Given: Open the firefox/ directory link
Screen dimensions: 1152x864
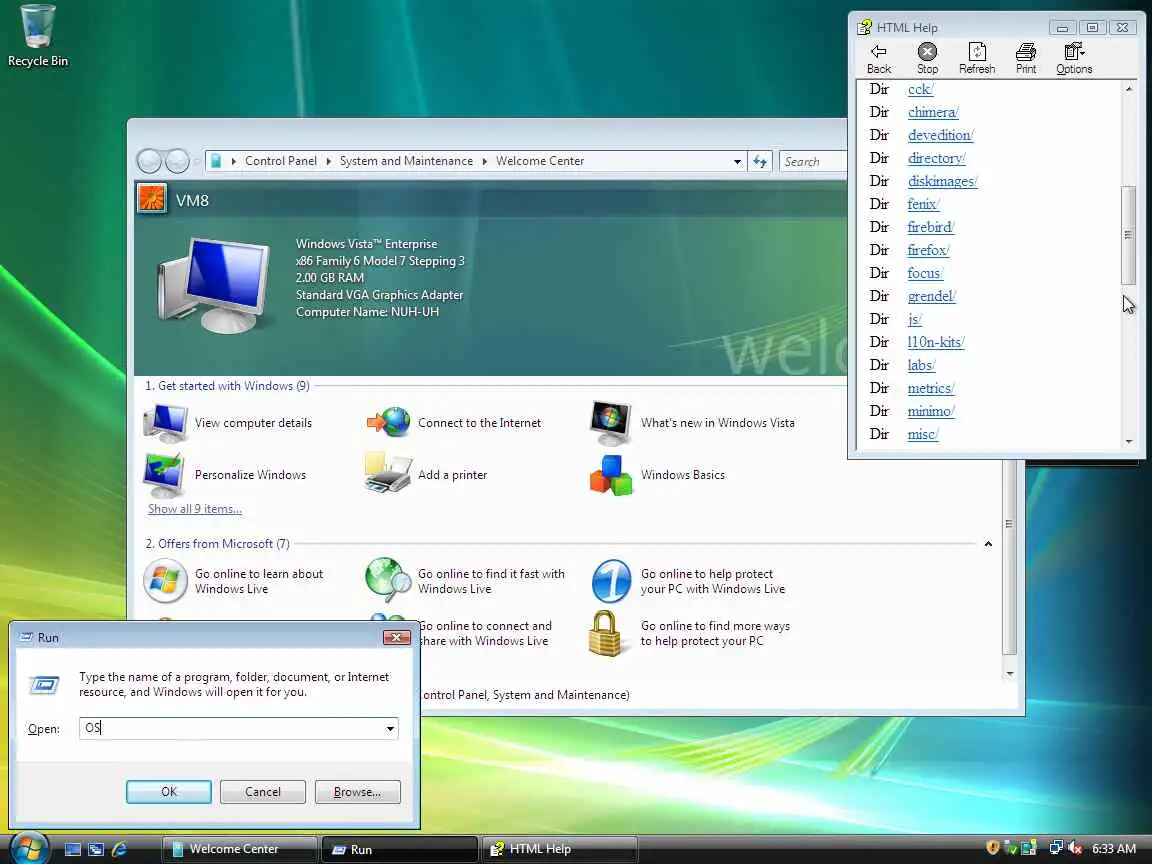Looking at the screenshot, I should click(929, 250).
